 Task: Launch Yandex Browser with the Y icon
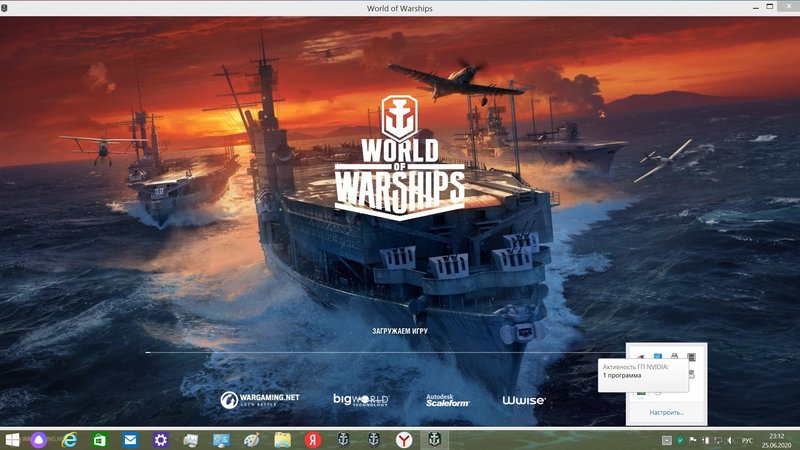(x=404, y=440)
